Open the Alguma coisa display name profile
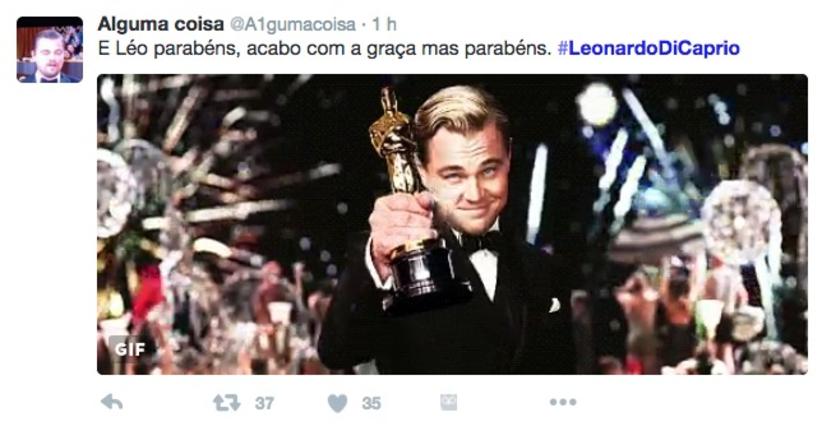Viewport: 822px width, 431px height. pyautogui.click(x=160, y=24)
